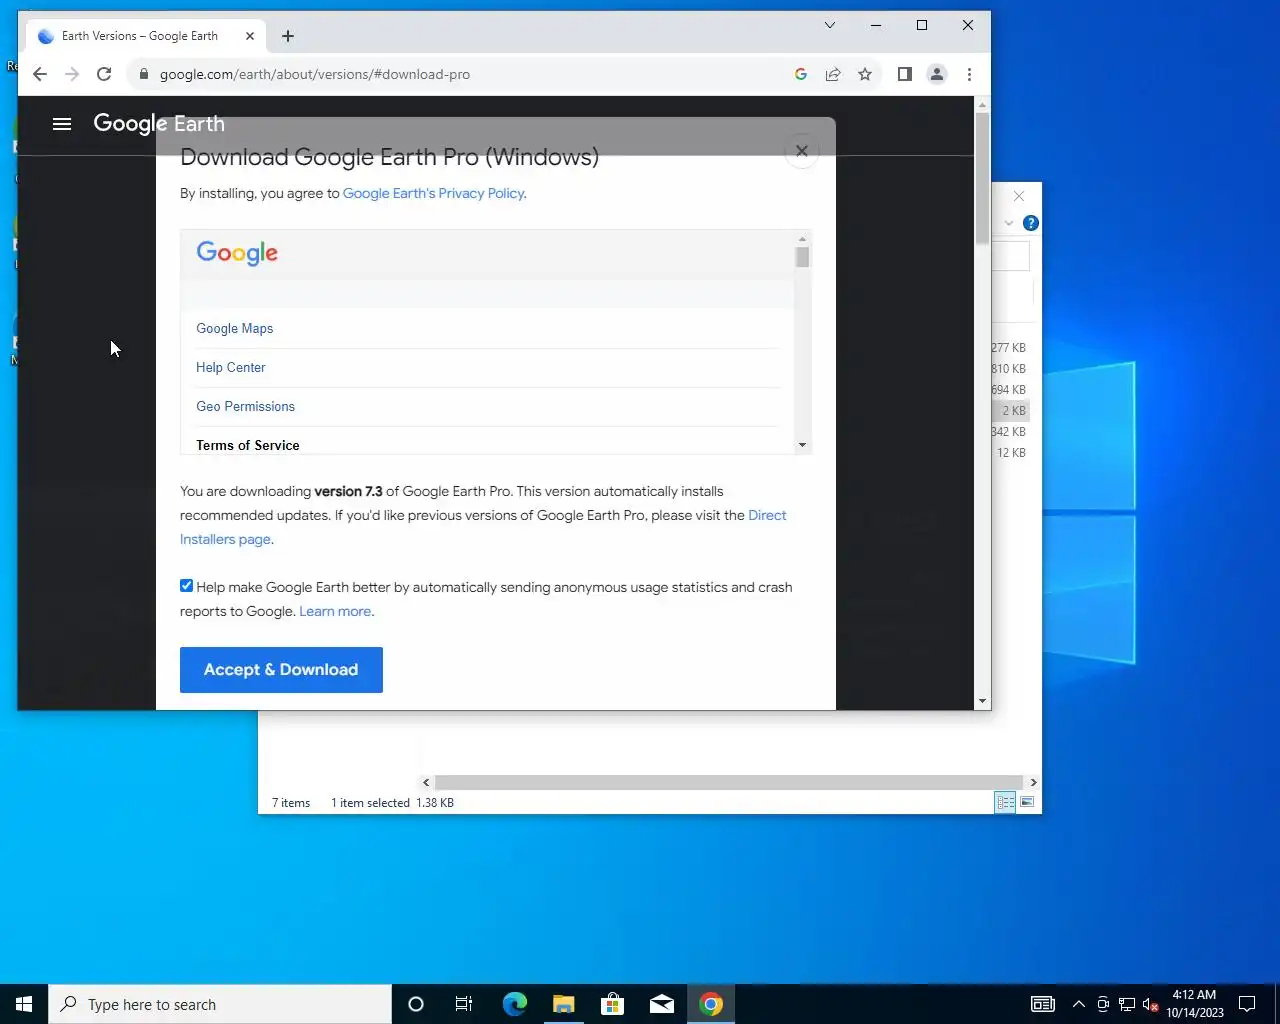The width and height of the screenshot is (1280, 1024).
Task: Show hidden system tray icons
Action: point(1078,1004)
